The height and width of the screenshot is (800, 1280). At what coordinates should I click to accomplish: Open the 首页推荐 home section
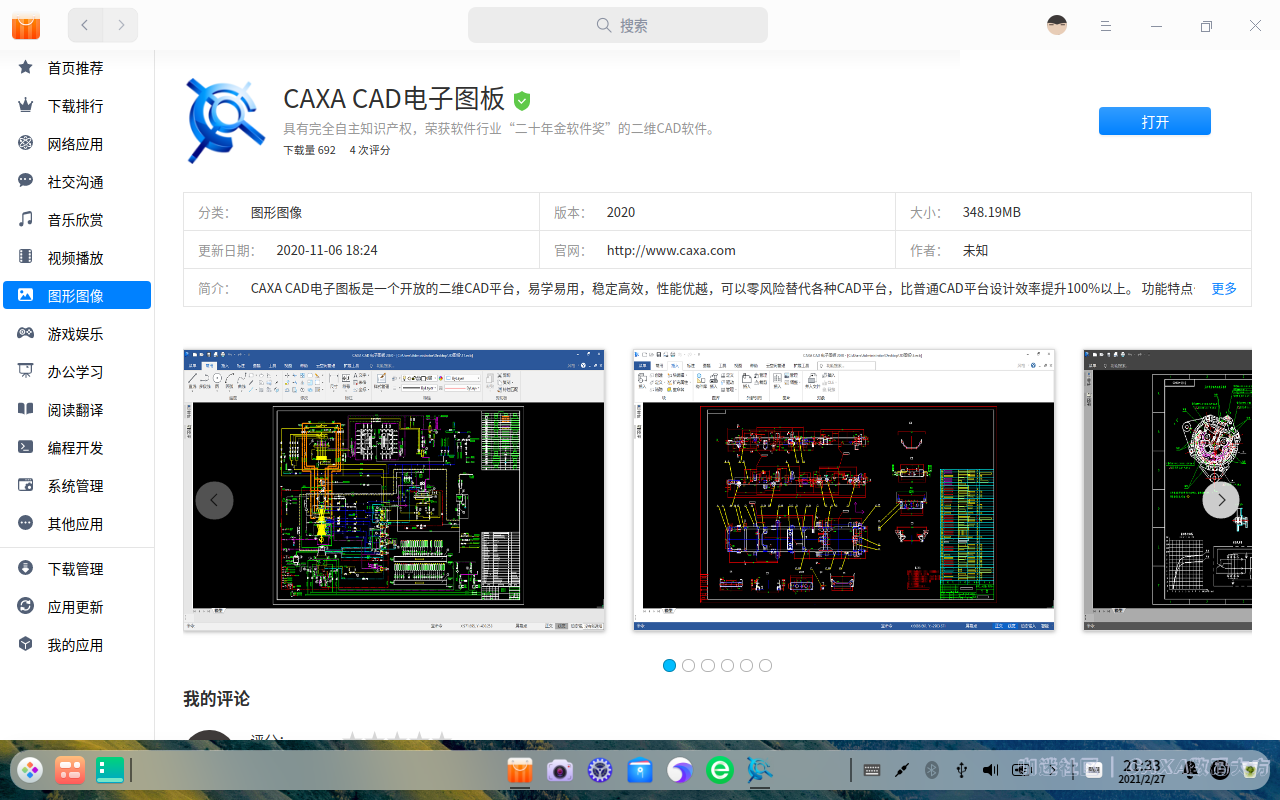(x=75, y=68)
